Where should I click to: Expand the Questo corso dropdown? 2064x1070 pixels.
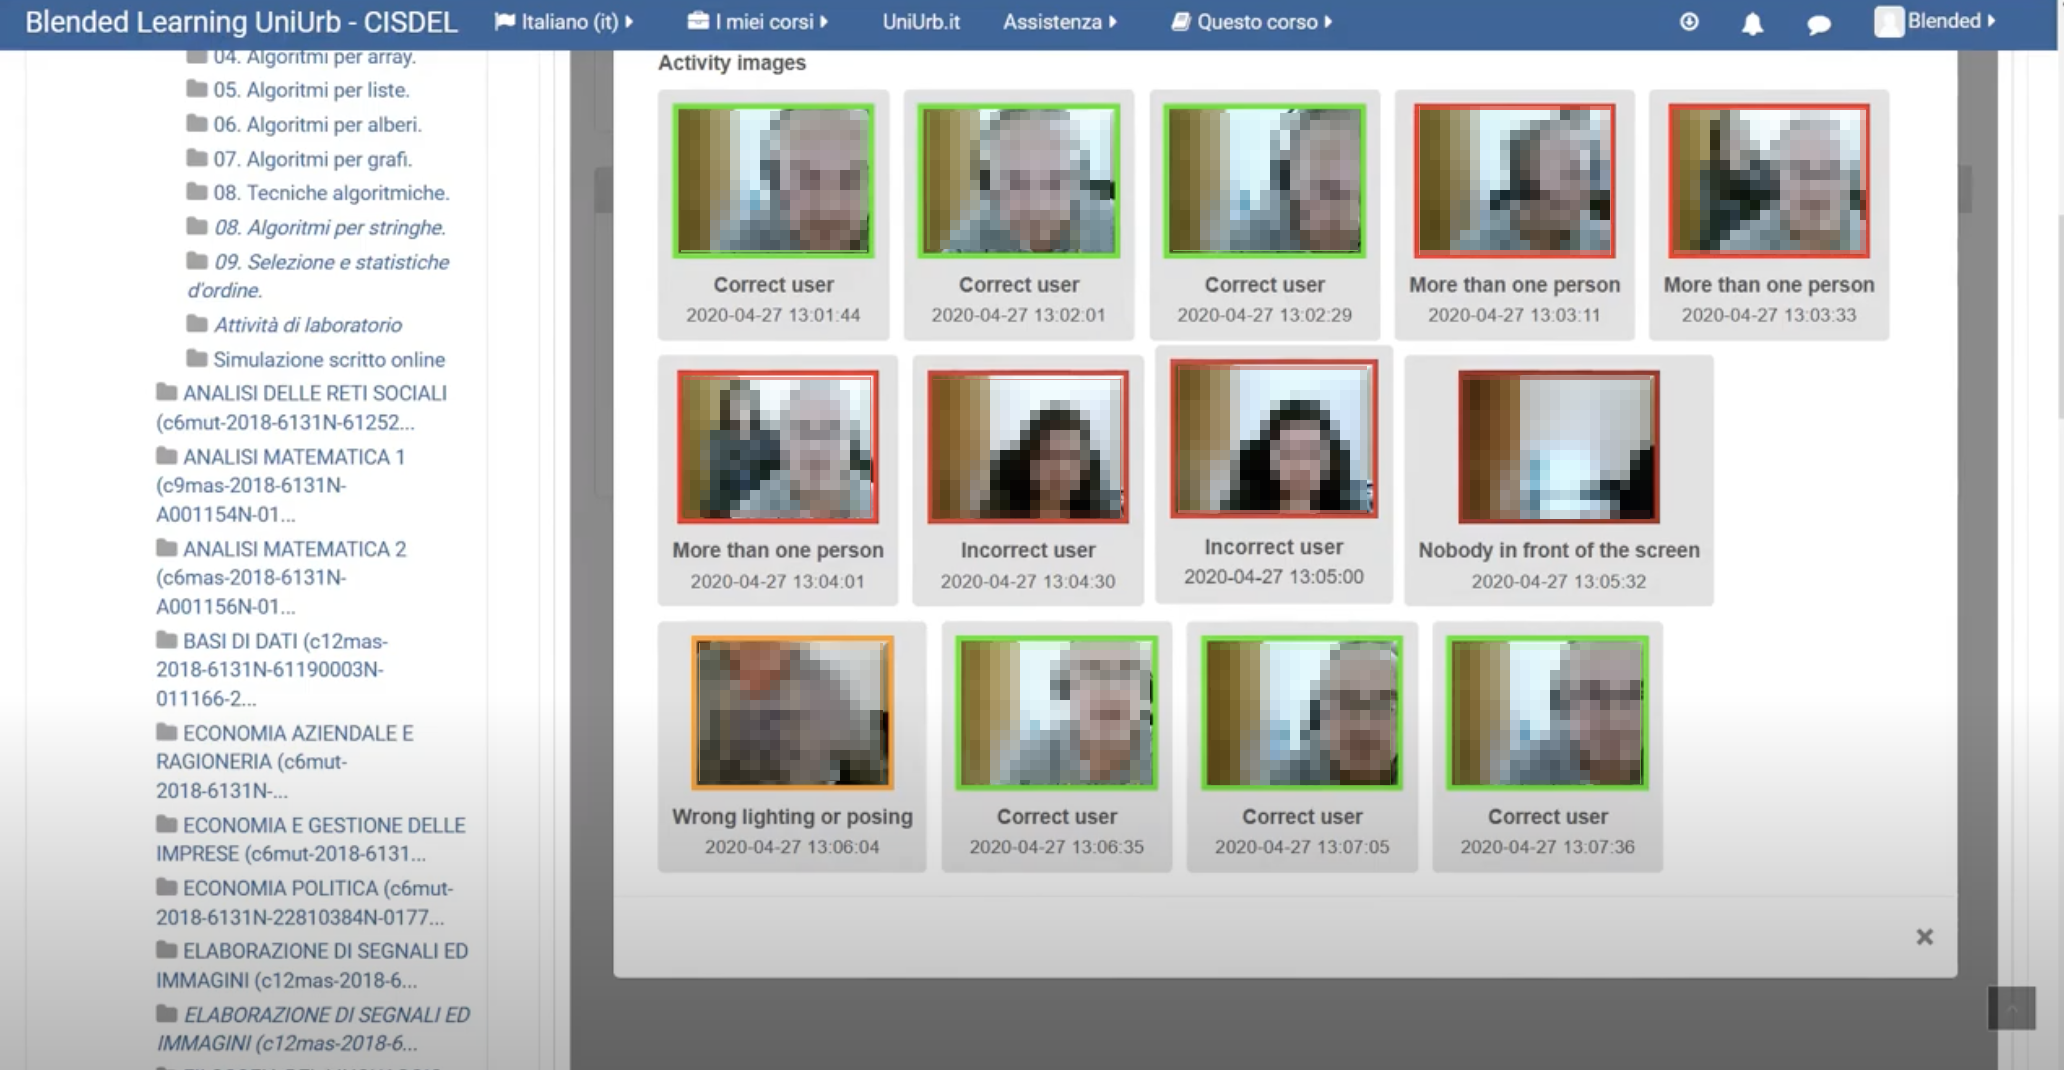1255,20
